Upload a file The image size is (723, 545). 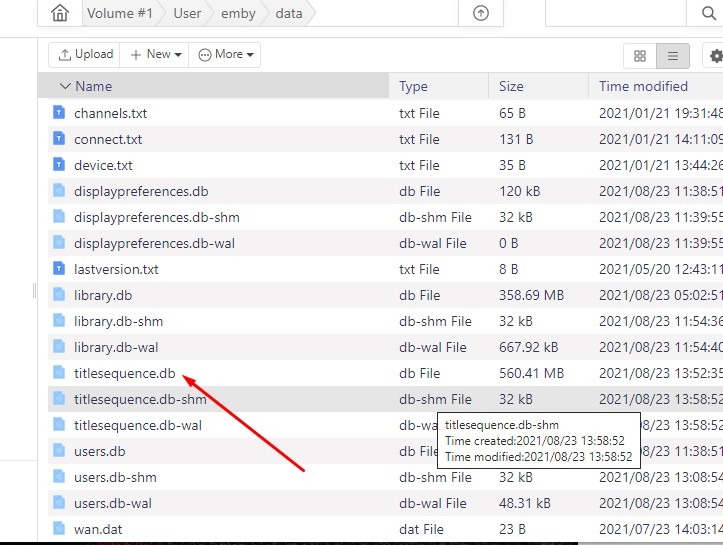85,54
